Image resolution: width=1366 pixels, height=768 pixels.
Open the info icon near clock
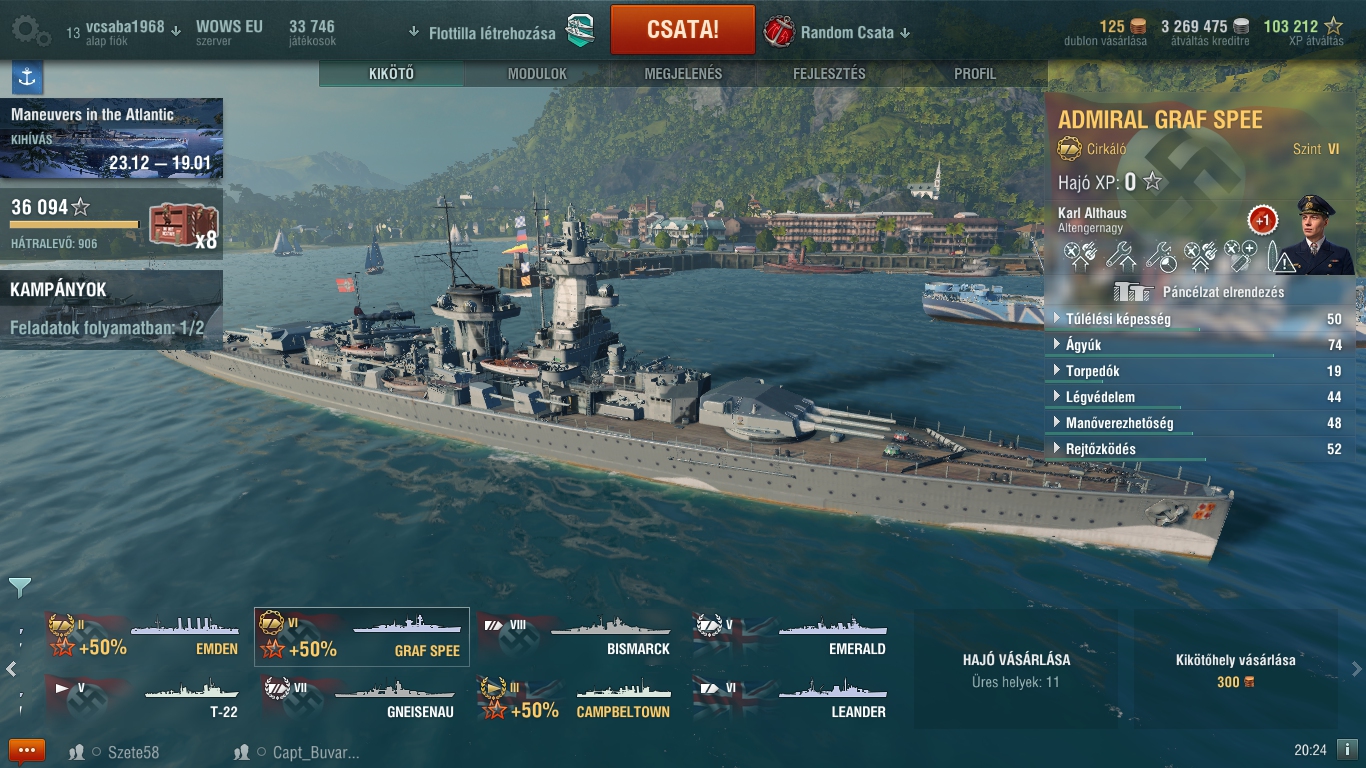[1347, 749]
